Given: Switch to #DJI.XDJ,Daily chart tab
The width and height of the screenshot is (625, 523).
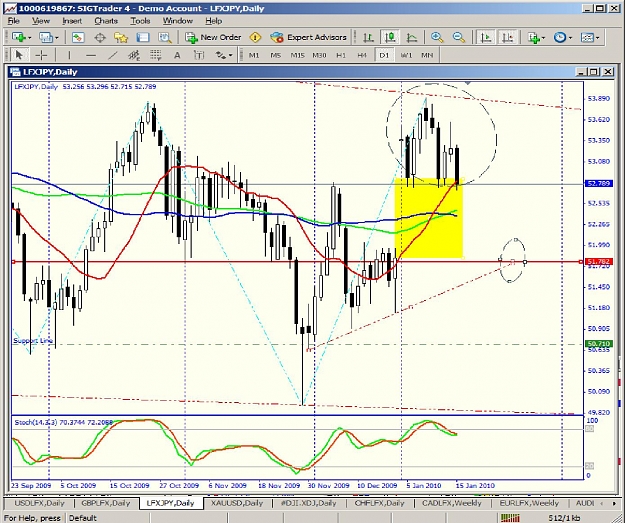Looking at the screenshot, I should (308, 503).
